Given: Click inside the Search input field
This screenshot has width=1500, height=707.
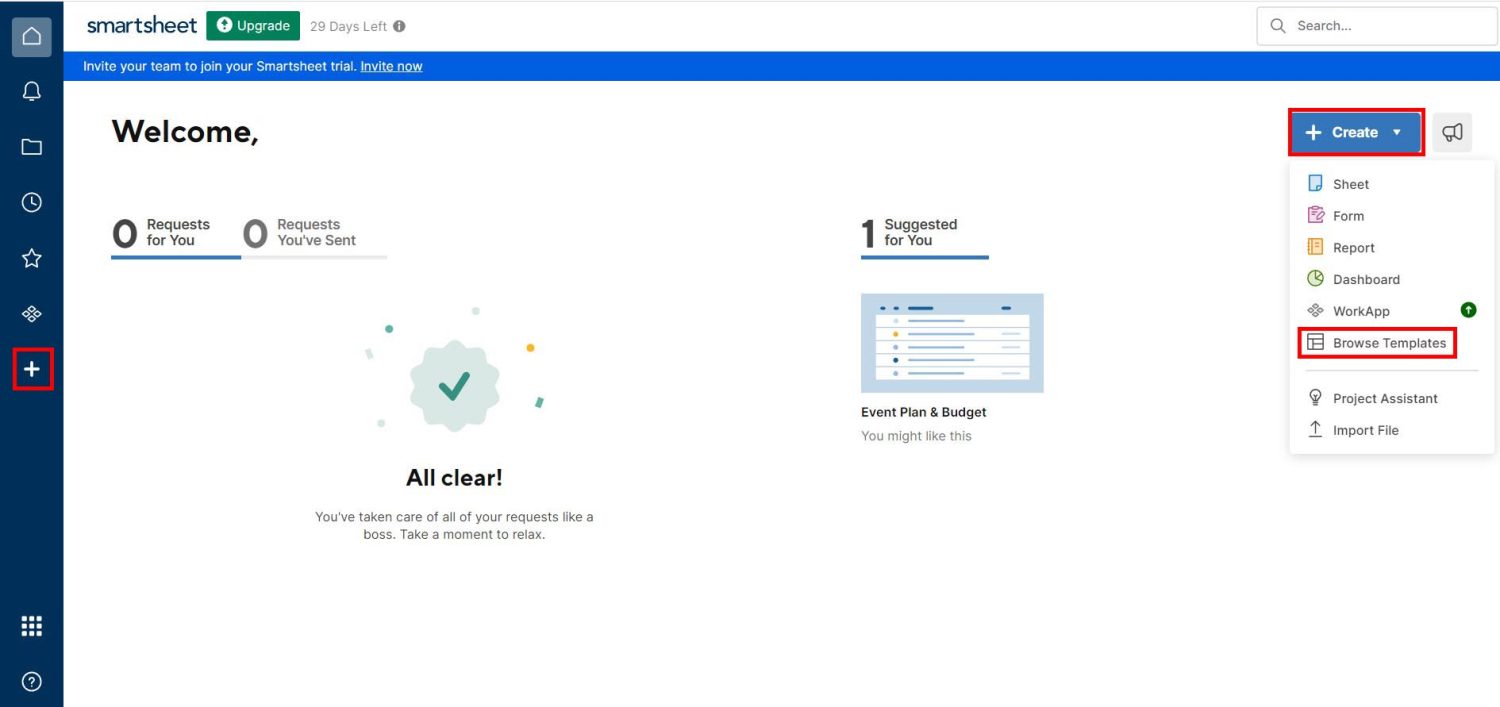Looking at the screenshot, I should [1380, 25].
